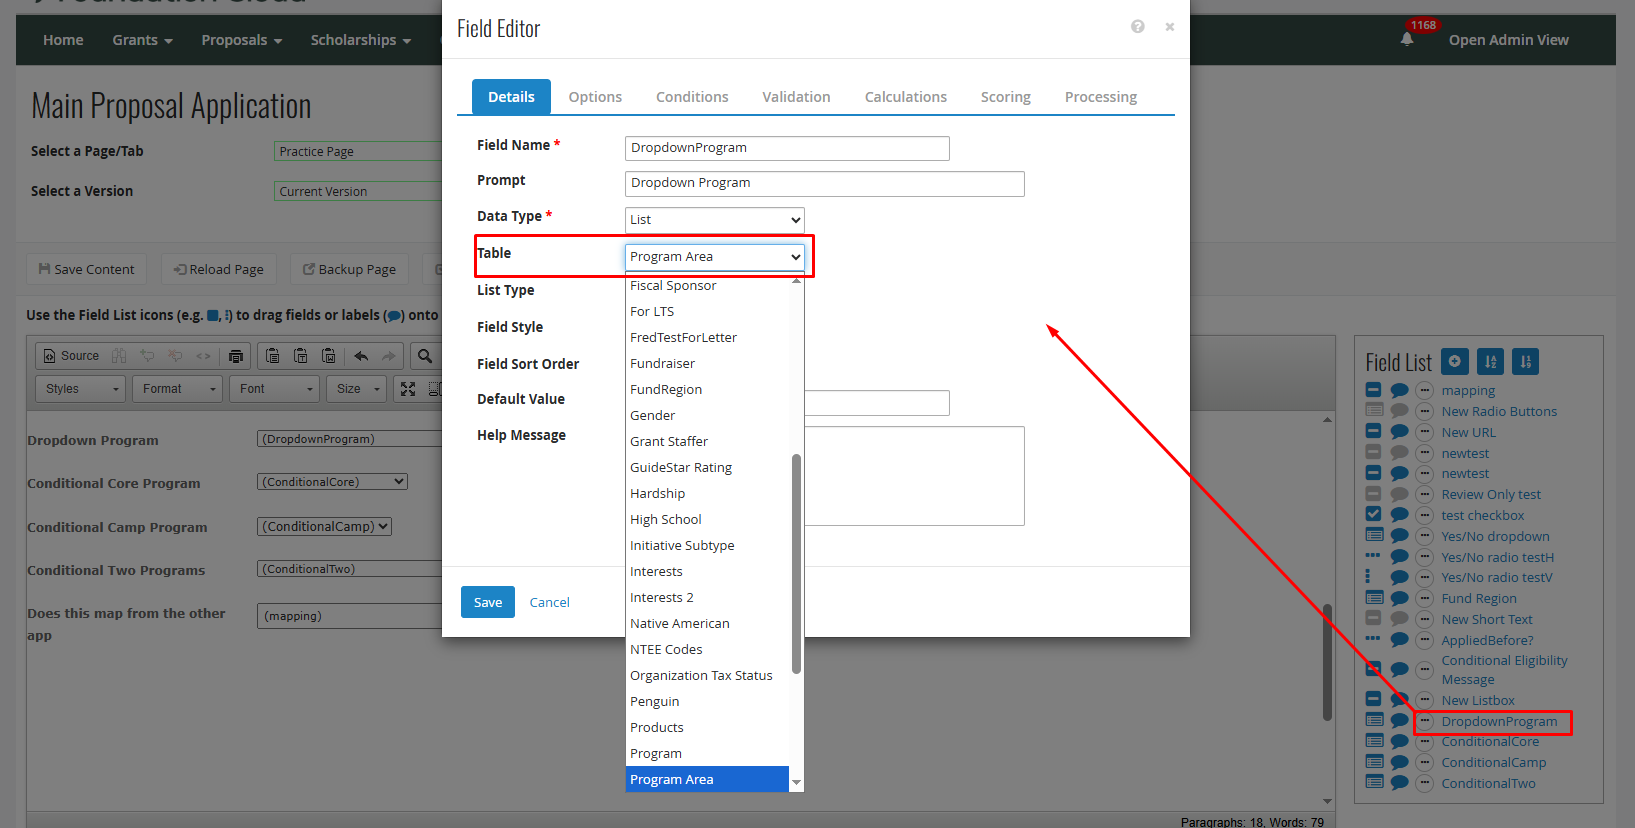Go to the Scoring tab

[1005, 97]
